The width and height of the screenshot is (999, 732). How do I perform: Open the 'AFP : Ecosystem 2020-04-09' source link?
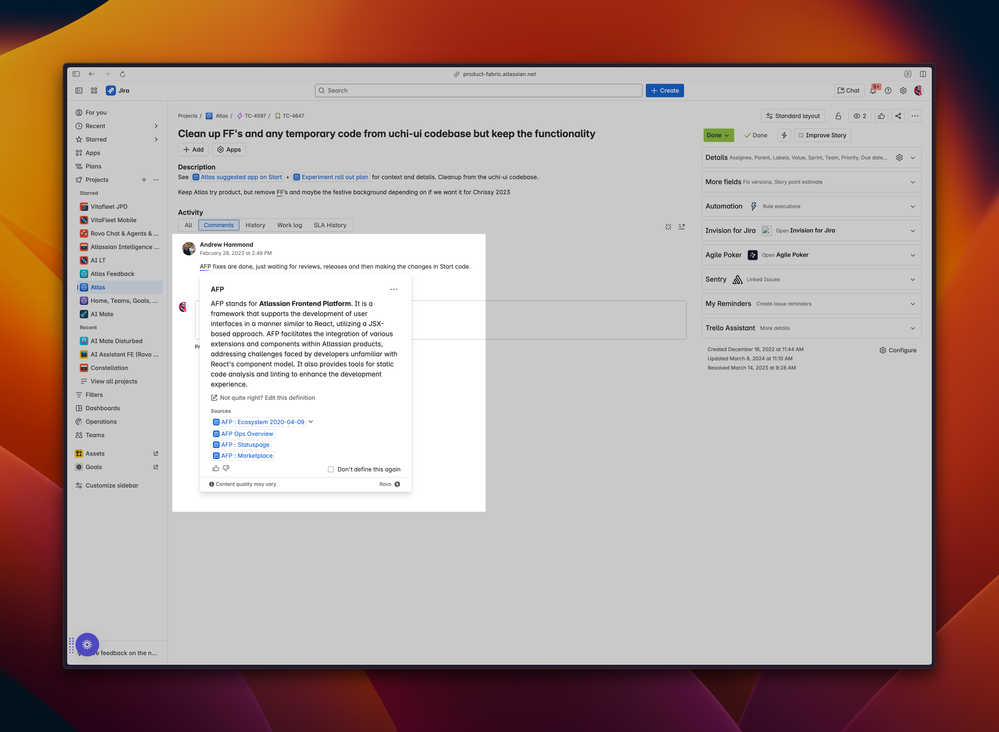(259, 422)
